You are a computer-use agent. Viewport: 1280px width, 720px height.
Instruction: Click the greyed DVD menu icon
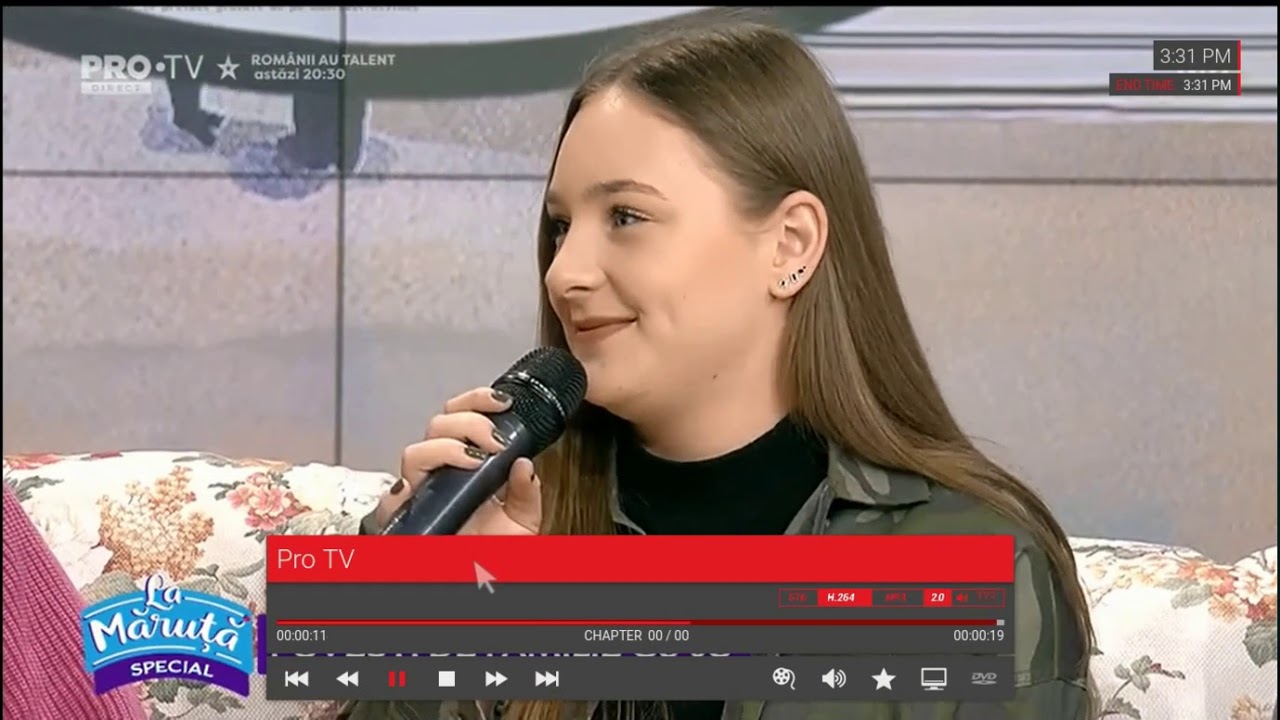click(984, 678)
